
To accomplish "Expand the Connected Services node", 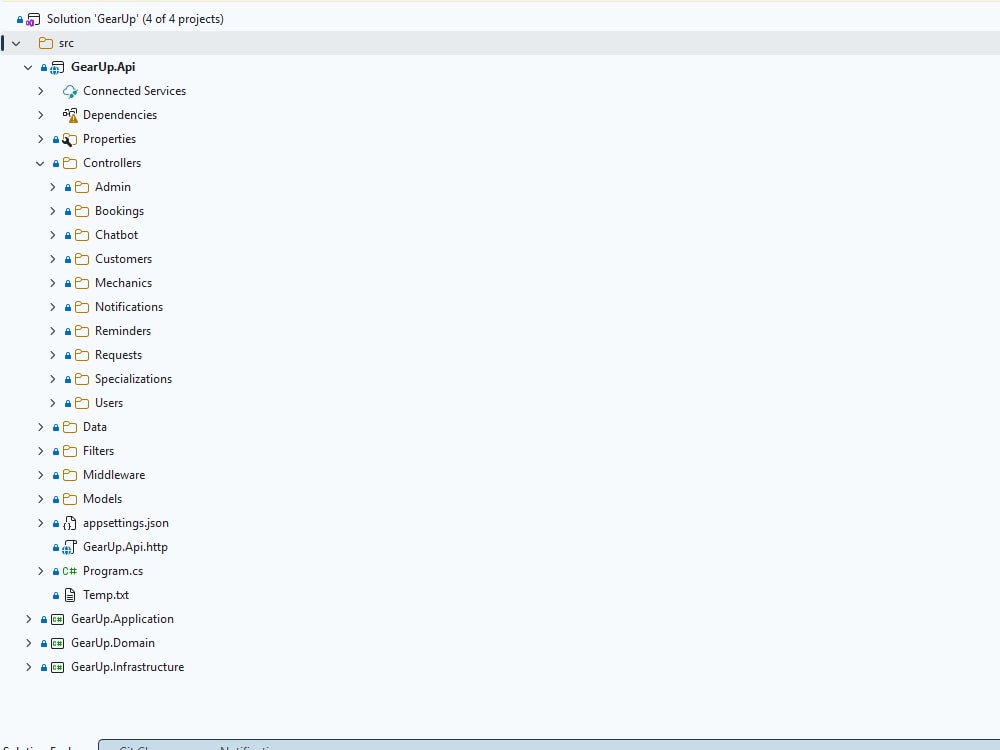I will click(x=40, y=91).
